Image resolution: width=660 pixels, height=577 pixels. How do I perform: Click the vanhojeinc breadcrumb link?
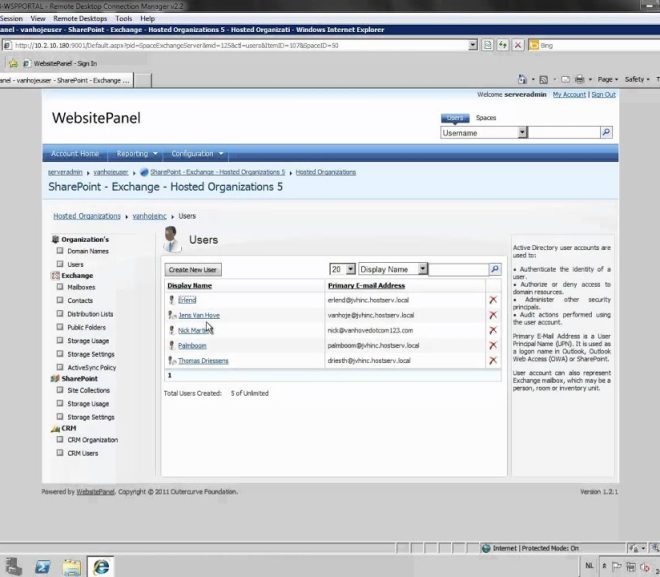pos(149,216)
